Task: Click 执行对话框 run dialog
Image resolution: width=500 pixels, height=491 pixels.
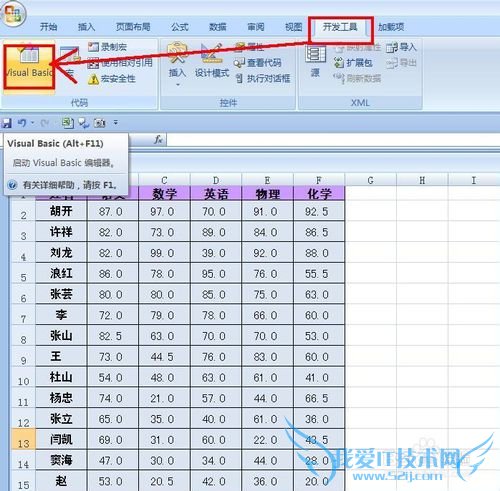Action: (x=263, y=79)
